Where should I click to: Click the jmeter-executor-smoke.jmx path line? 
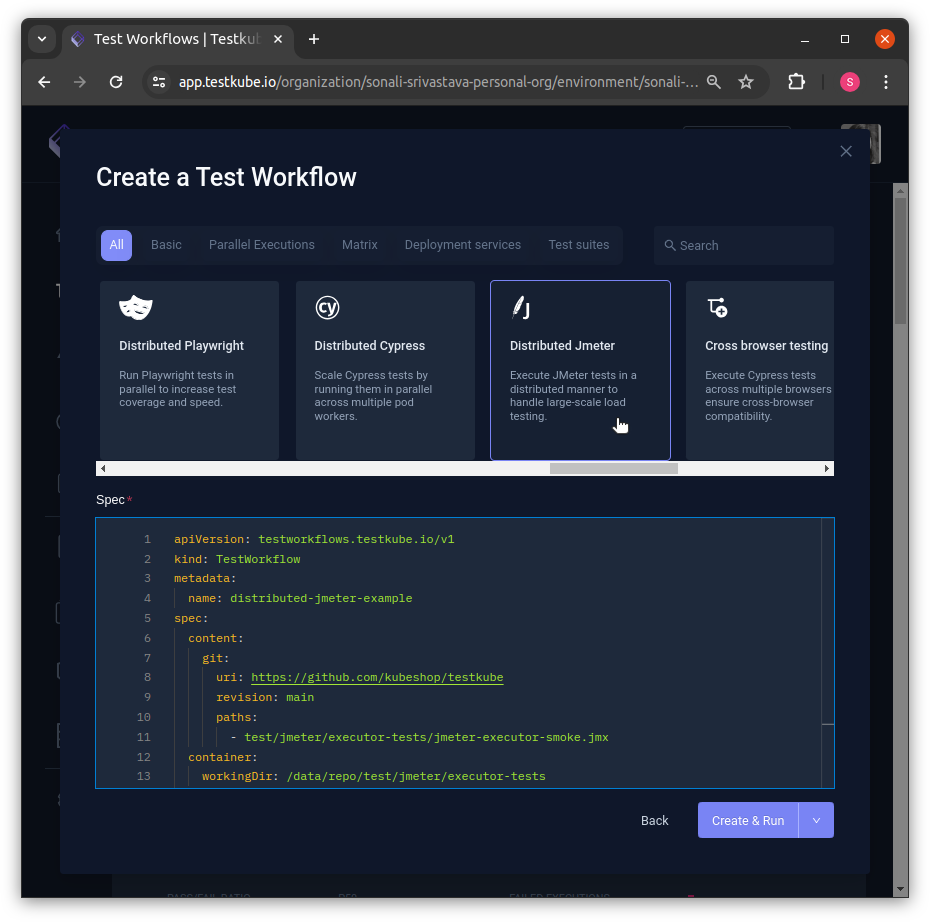(x=426, y=737)
